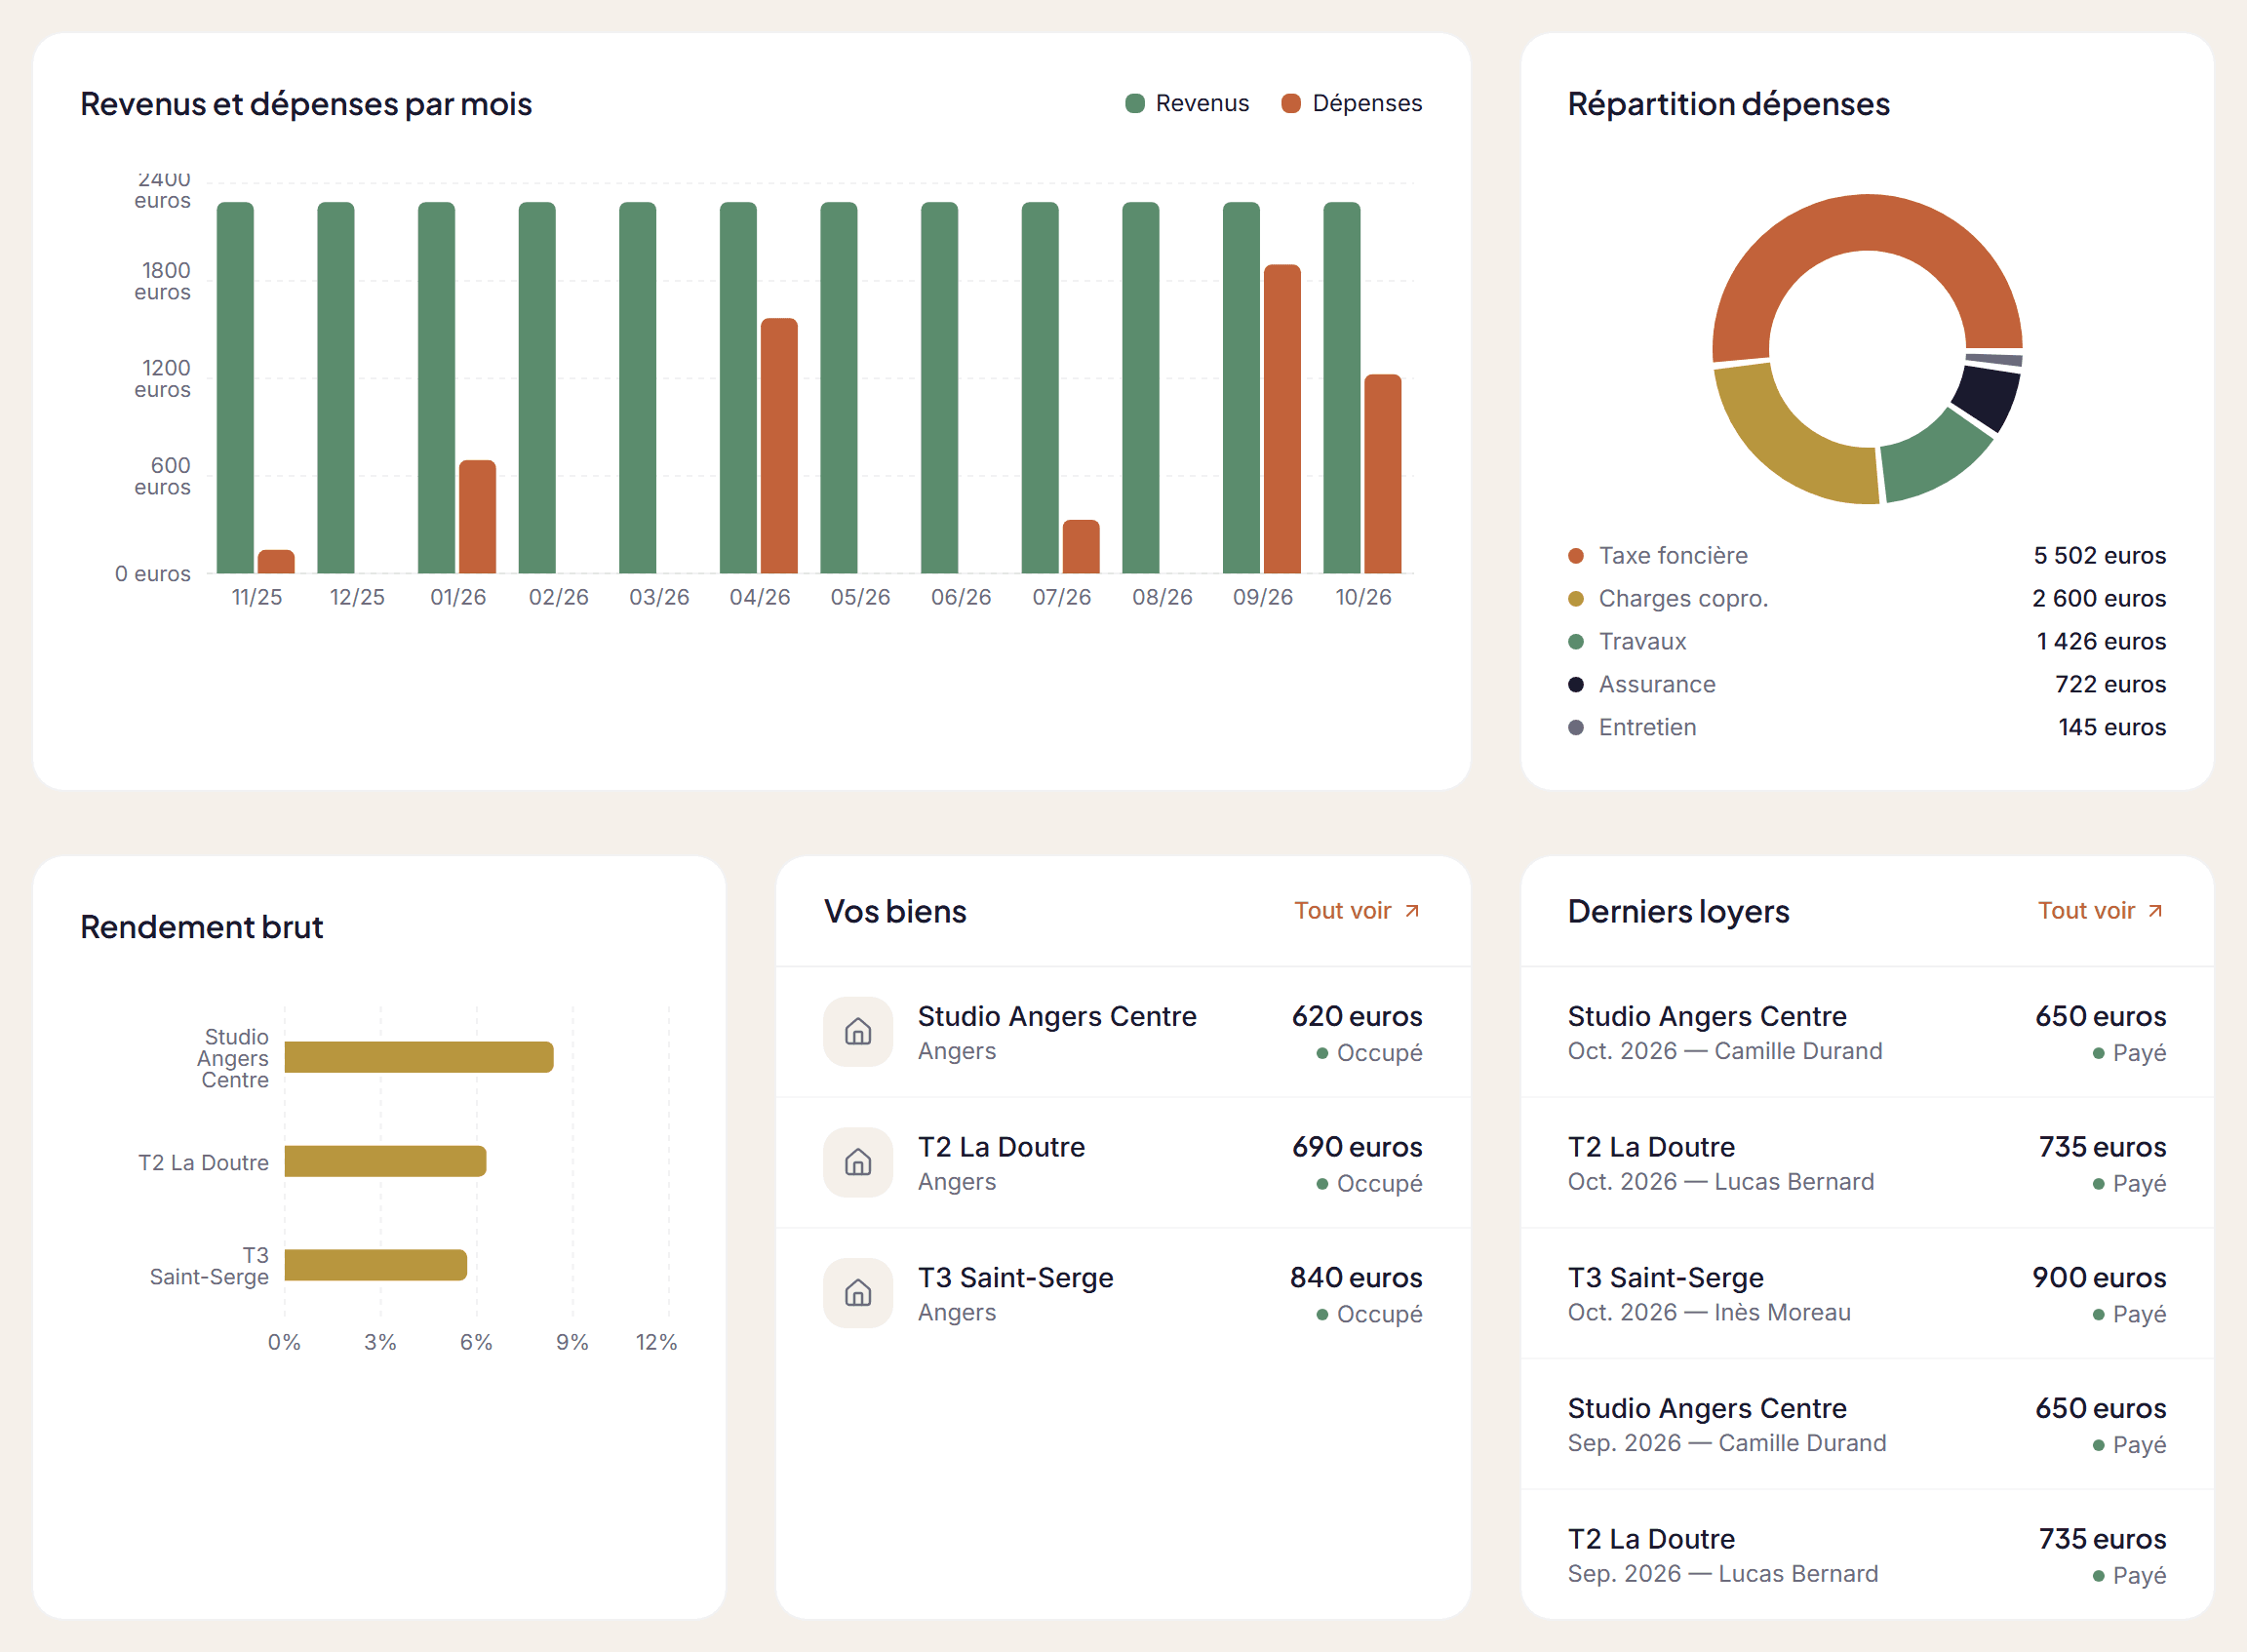
Task: Click the T2 La Doutre yield bar
Action: (x=385, y=1162)
